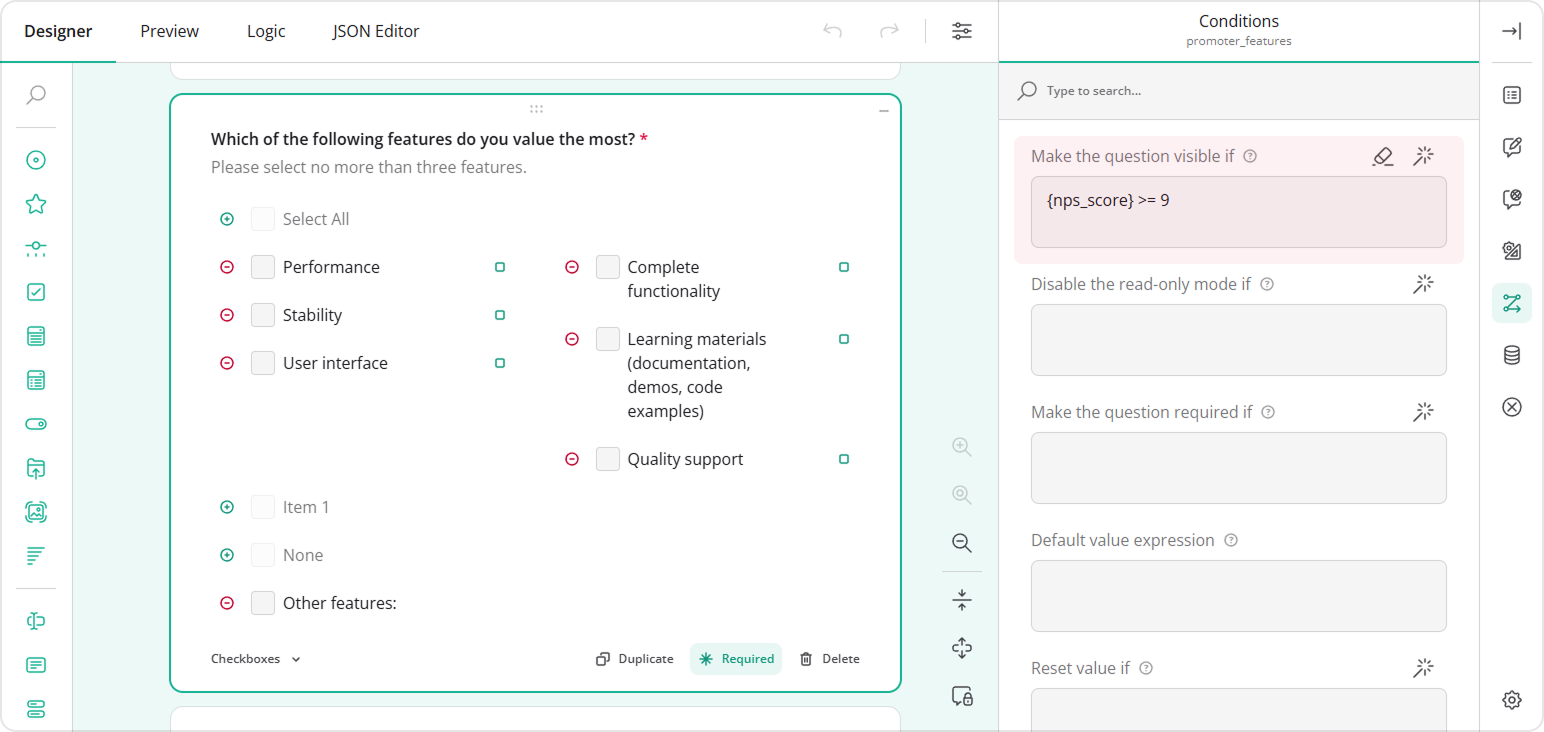Duplicate the checkboxes question

coord(635,659)
